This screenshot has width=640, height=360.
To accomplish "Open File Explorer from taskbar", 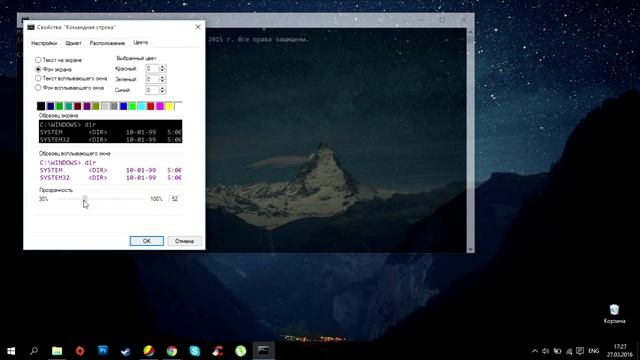I will point(57,351).
